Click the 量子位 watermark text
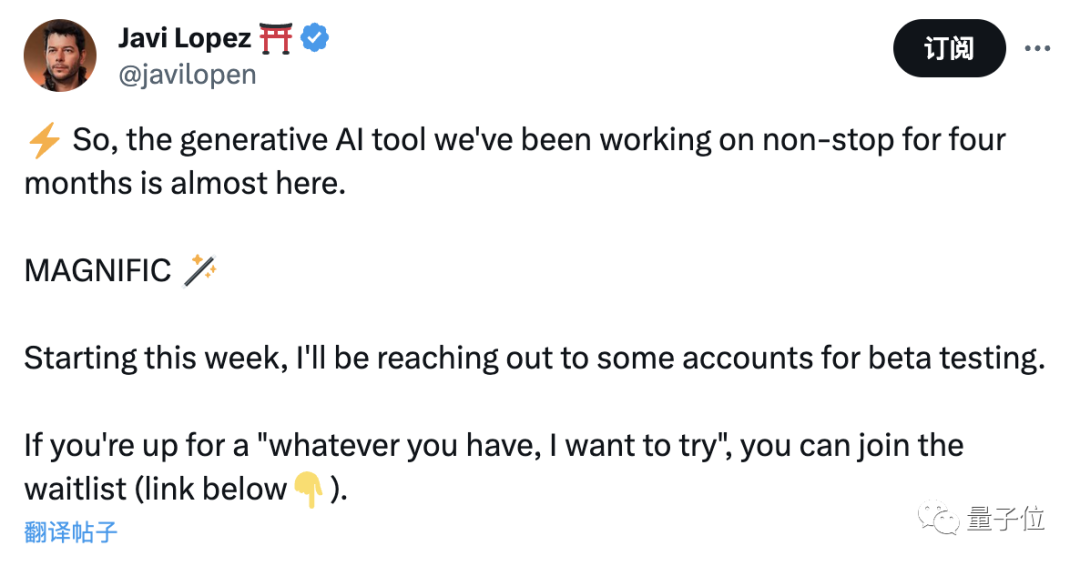1080x566 pixels. tap(1006, 518)
